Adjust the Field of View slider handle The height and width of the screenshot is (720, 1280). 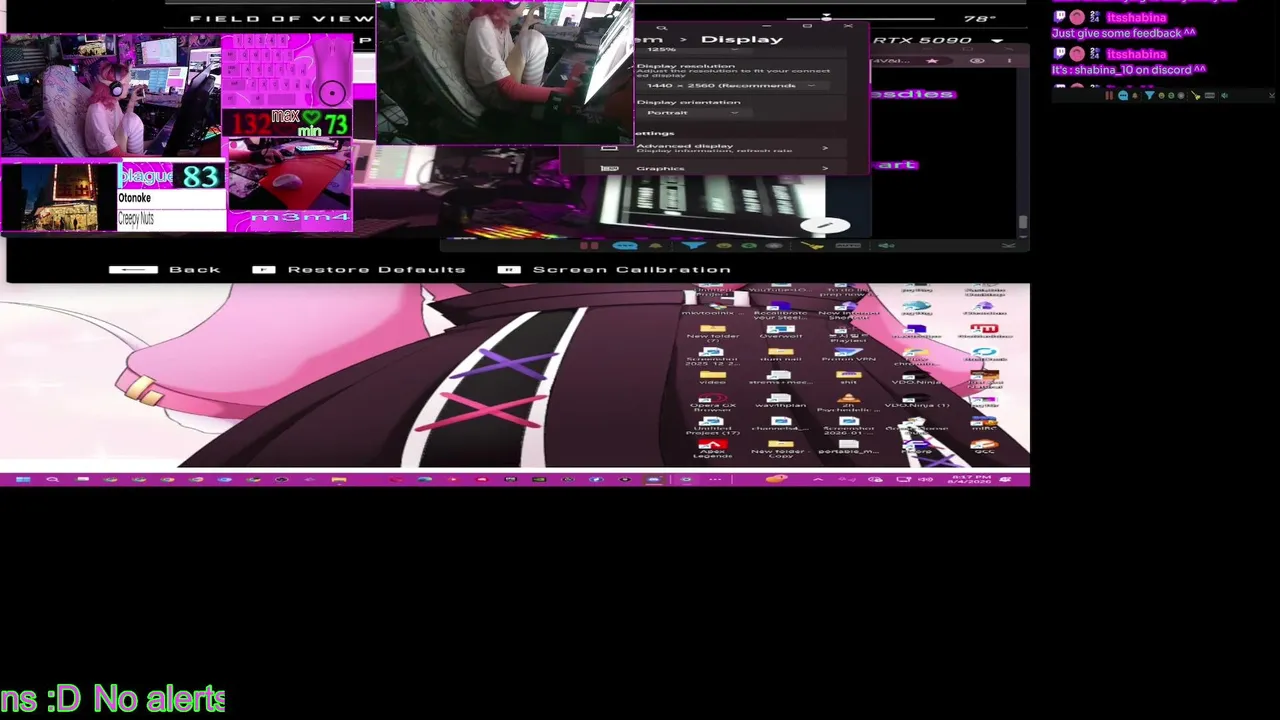pos(826,18)
